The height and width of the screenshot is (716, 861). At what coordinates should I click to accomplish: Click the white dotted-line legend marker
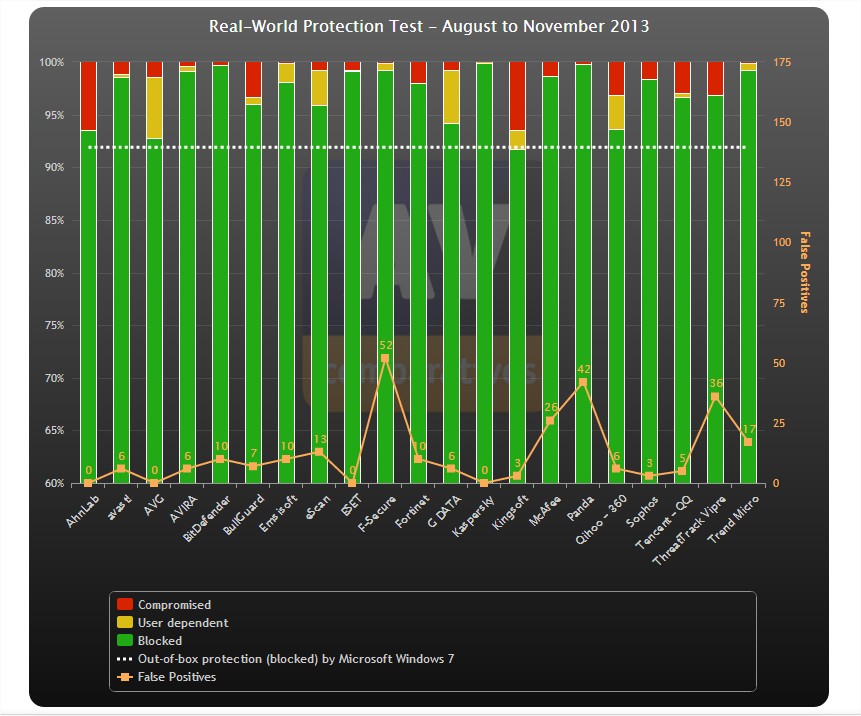(125, 659)
